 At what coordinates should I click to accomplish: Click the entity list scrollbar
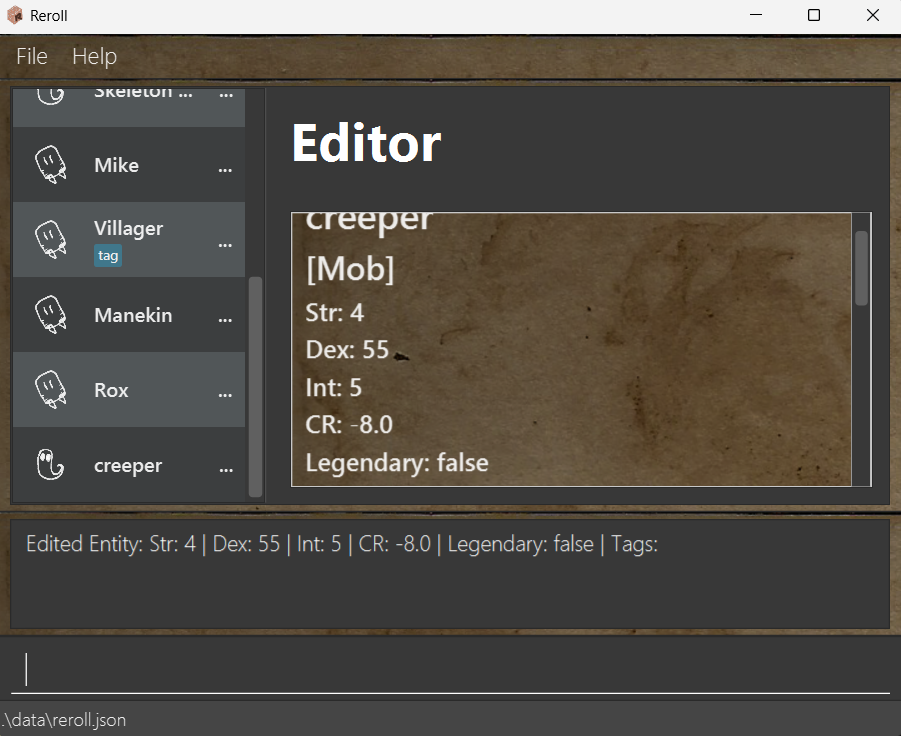click(x=256, y=387)
